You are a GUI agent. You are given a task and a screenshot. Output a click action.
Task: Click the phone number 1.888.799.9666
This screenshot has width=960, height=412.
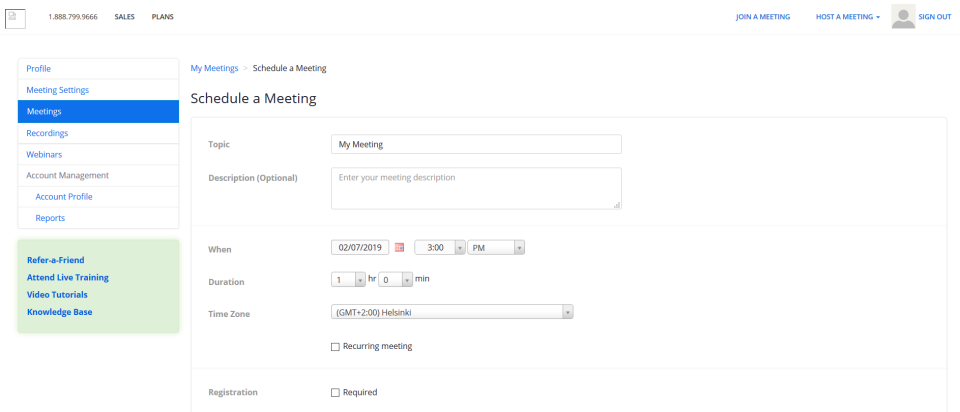point(73,17)
